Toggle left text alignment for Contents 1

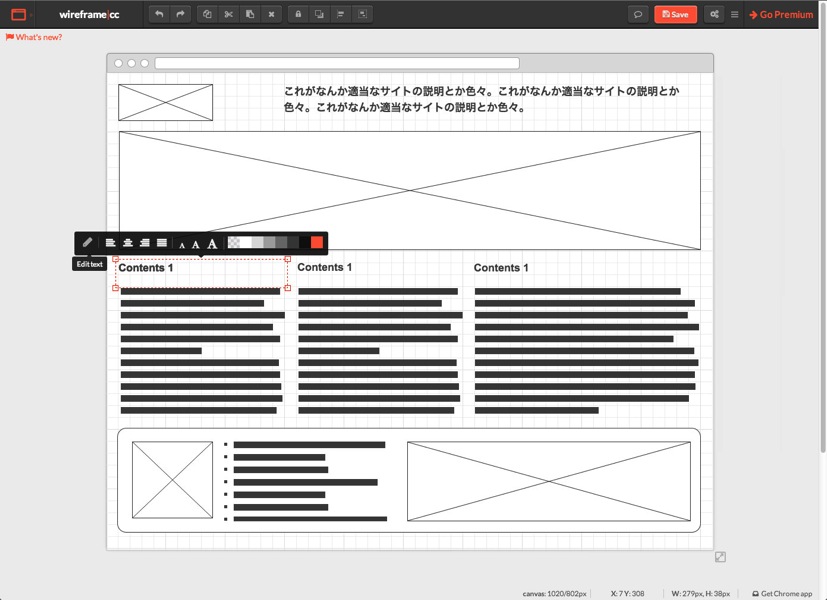[x=112, y=242]
